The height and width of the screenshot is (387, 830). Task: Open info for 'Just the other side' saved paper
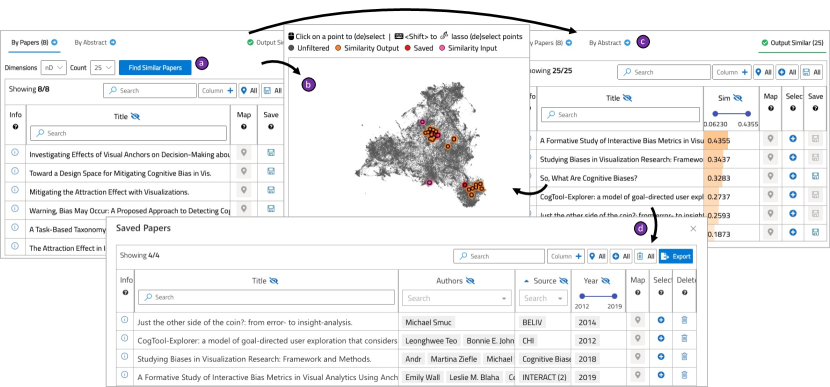(124, 320)
